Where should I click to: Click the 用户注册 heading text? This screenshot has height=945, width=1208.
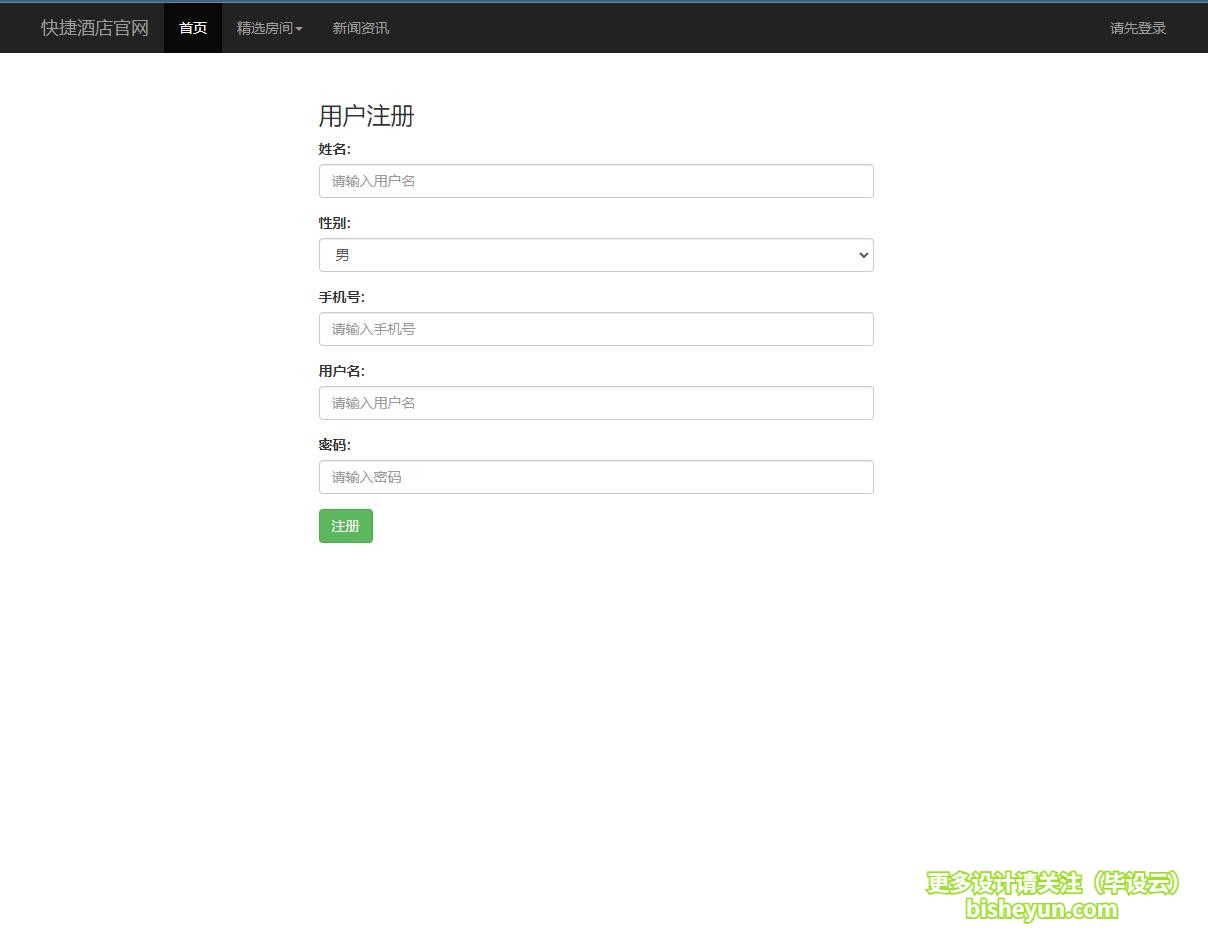click(x=366, y=116)
